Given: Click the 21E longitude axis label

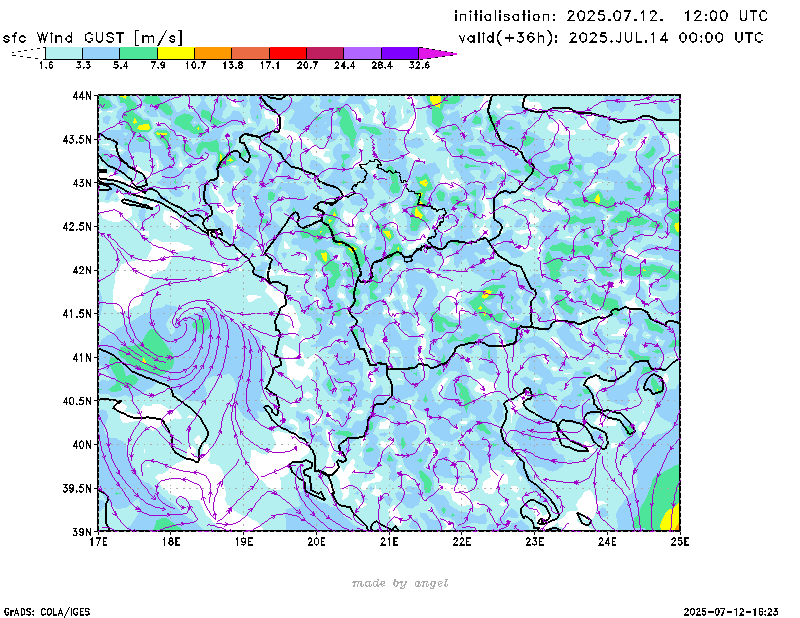Looking at the screenshot, I should 389,541.
